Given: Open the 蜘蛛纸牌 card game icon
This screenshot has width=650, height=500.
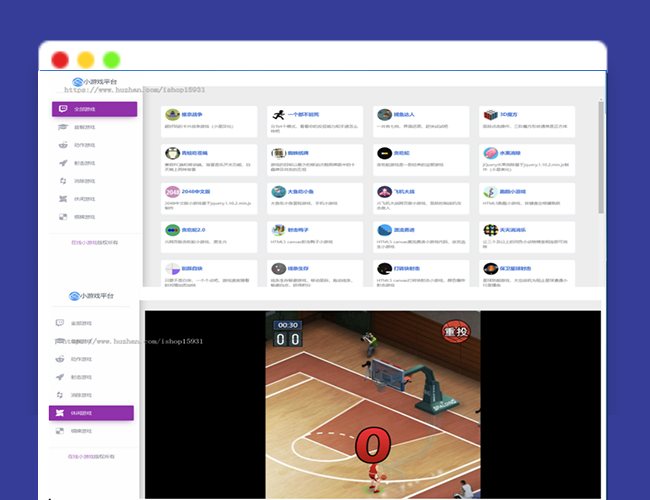Looking at the screenshot, I should click(278, 153).
